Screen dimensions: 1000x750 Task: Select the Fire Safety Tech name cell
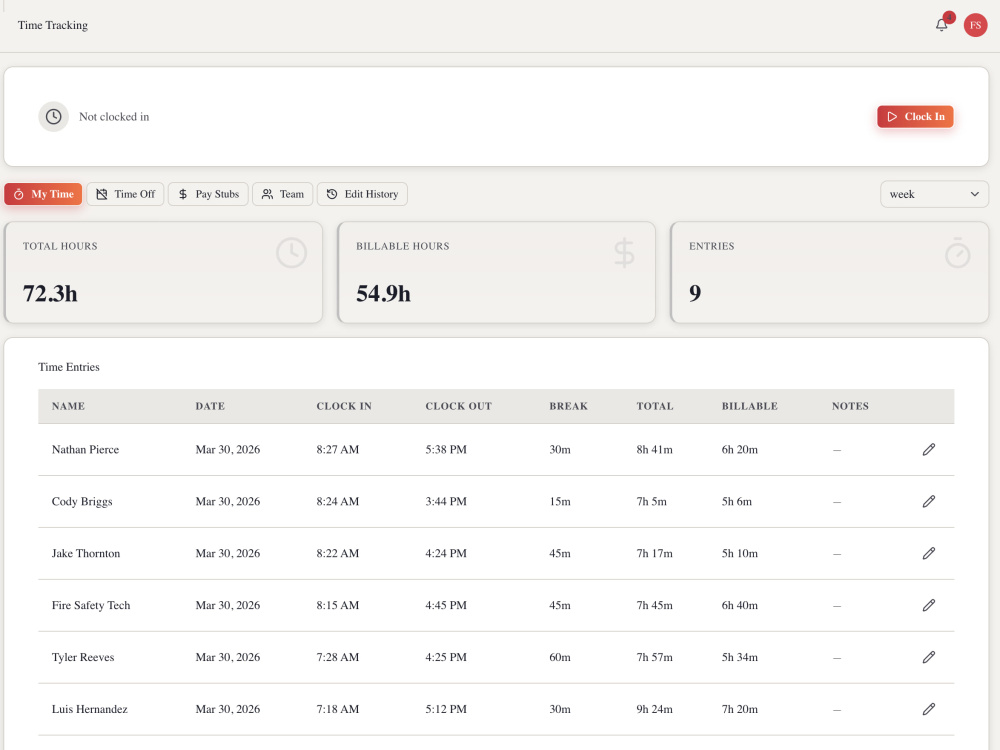pyautogui.click(x=91, y=605)
